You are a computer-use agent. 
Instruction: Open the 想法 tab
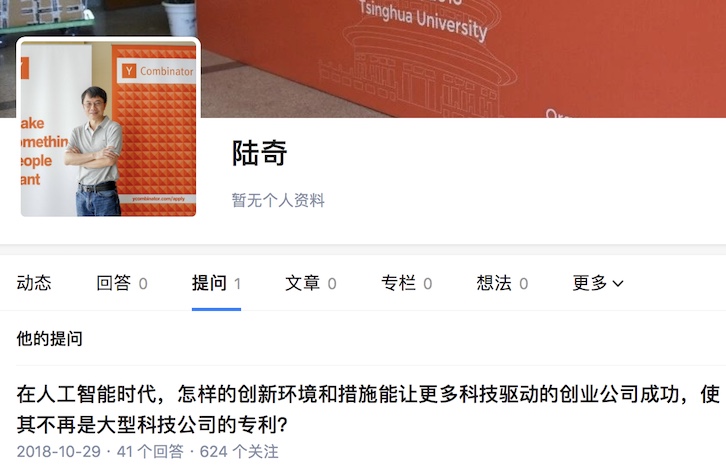(x=502, y=283)
